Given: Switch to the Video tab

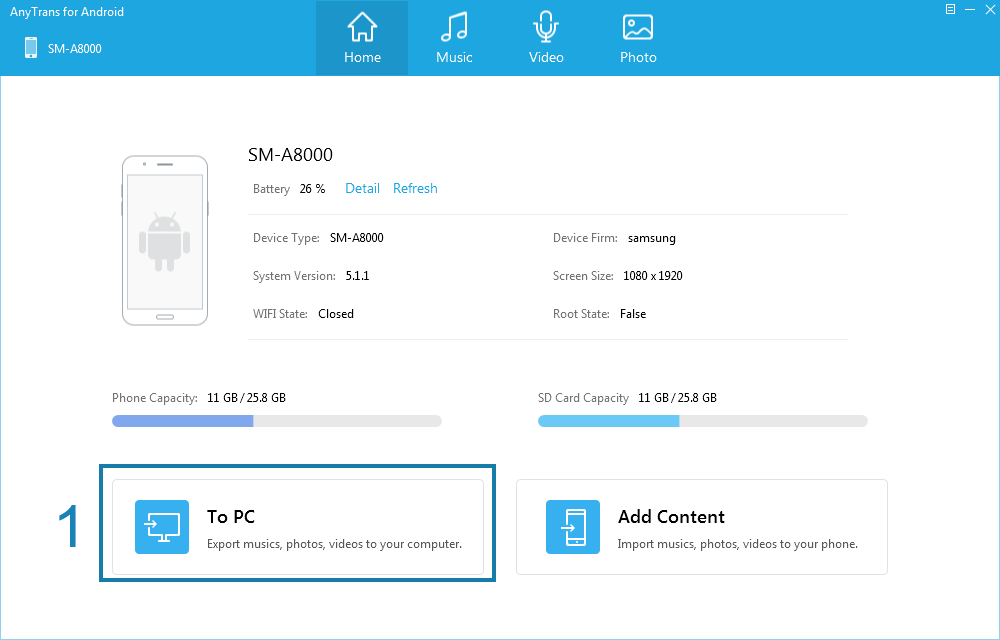Looking at the screenshot, I should point(546,38).
